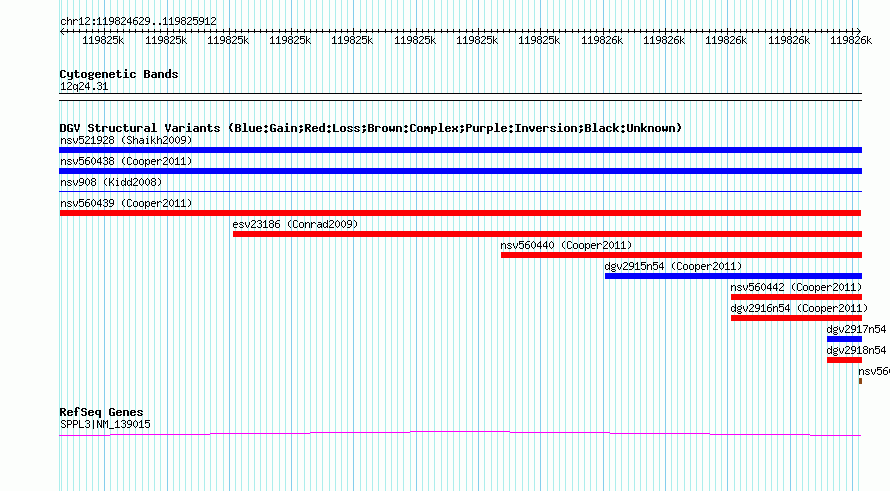Screen dimensions: 890x491
Task: Click the nsv521928 (Shaikh2009) variant label
Action: click(126, 140)
